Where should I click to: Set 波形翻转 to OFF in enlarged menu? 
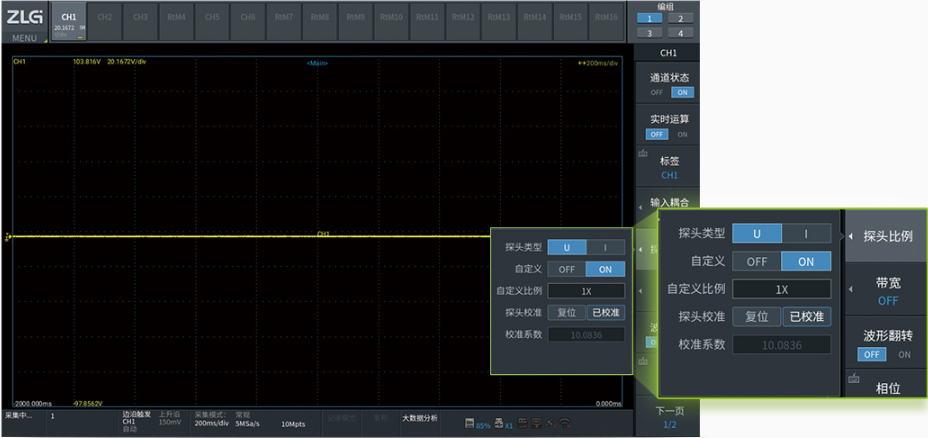(x=872, y=355)
